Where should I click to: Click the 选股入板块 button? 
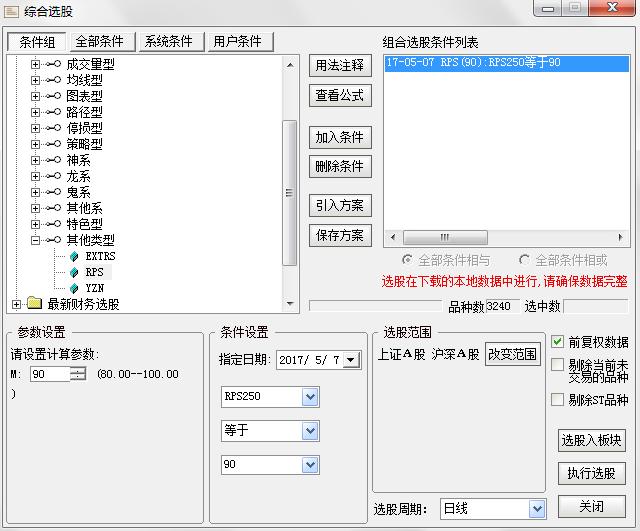click(591, 440)
